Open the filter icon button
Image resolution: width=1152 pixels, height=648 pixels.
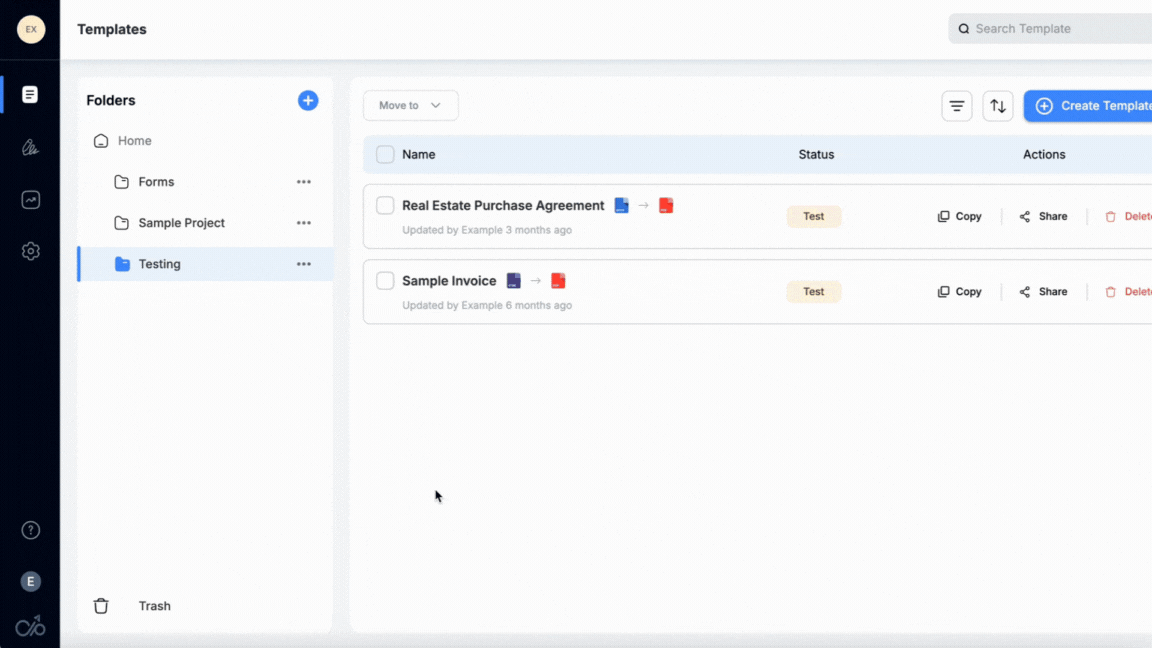coord(957,106)
